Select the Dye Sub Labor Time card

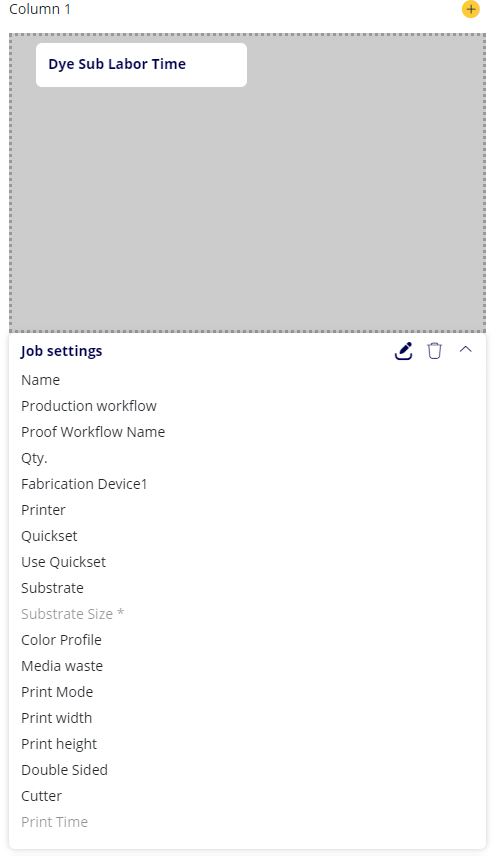tap(141, 64)
